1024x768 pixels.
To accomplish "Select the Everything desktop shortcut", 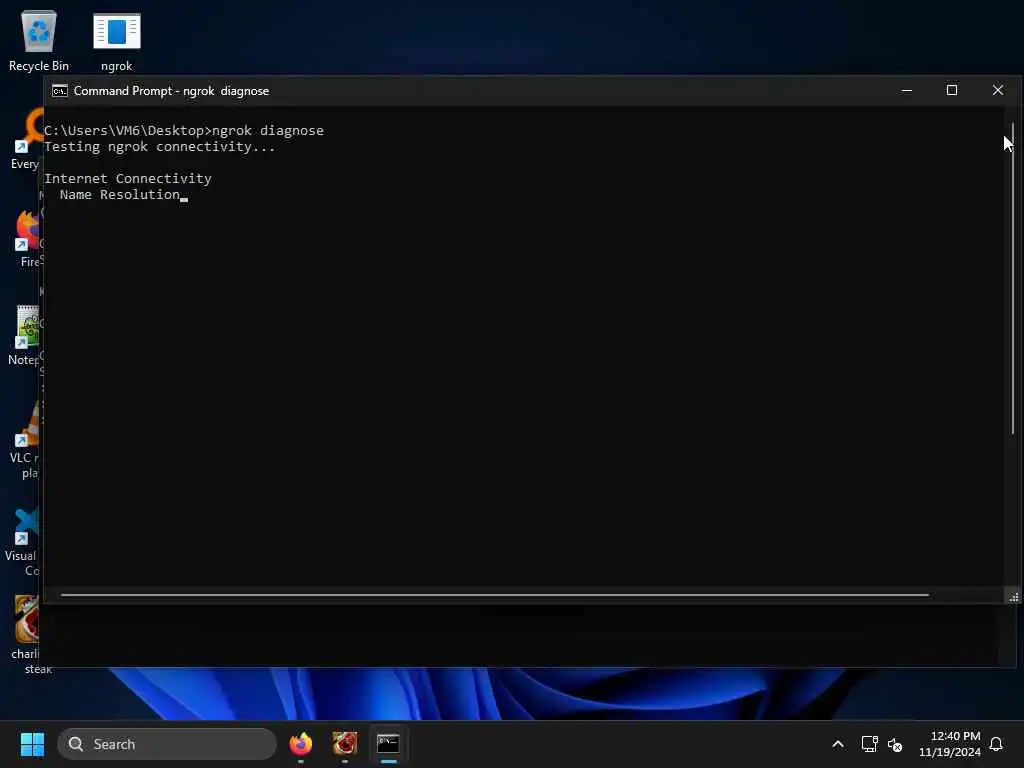I will click(26, 140).
